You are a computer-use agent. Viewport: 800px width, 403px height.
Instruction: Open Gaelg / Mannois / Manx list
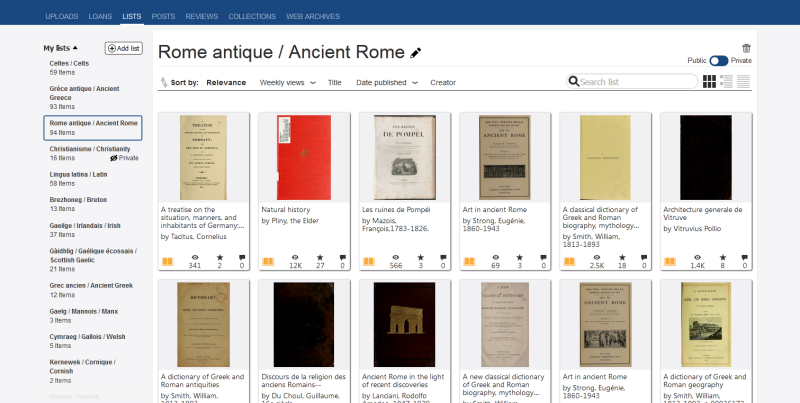[93, 316]
